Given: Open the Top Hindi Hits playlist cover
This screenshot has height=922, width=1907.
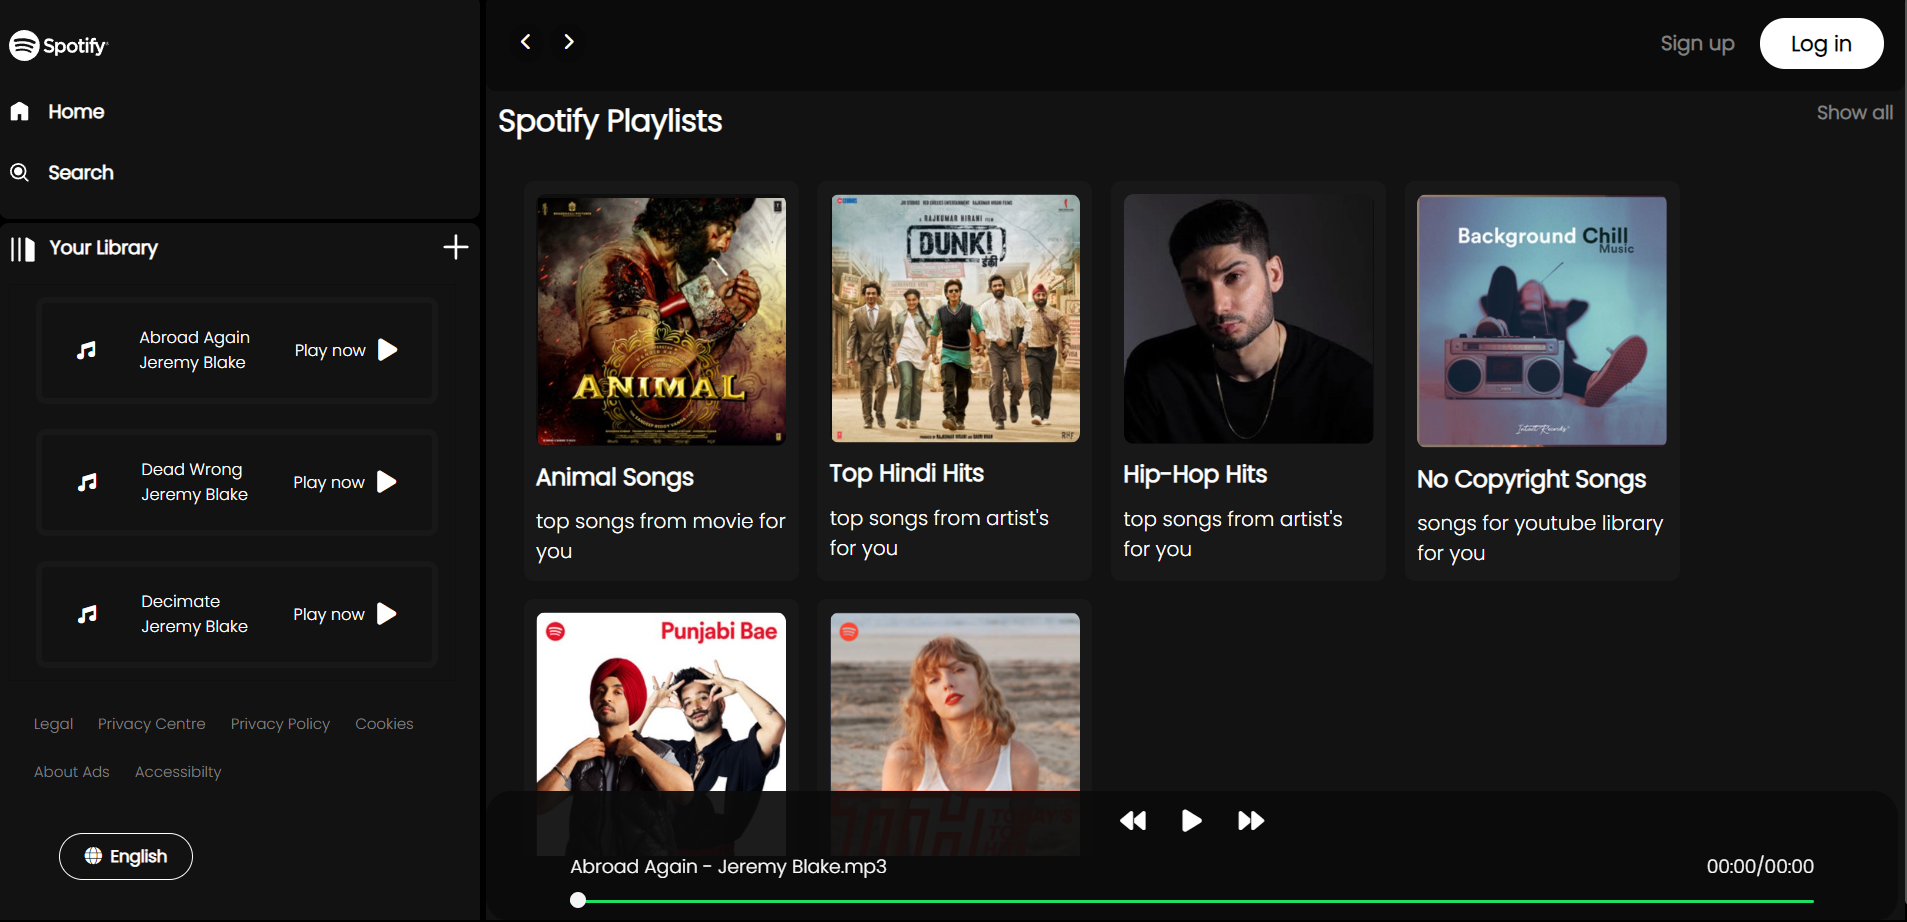Looking at the screenshot, I should coord(955,318).
